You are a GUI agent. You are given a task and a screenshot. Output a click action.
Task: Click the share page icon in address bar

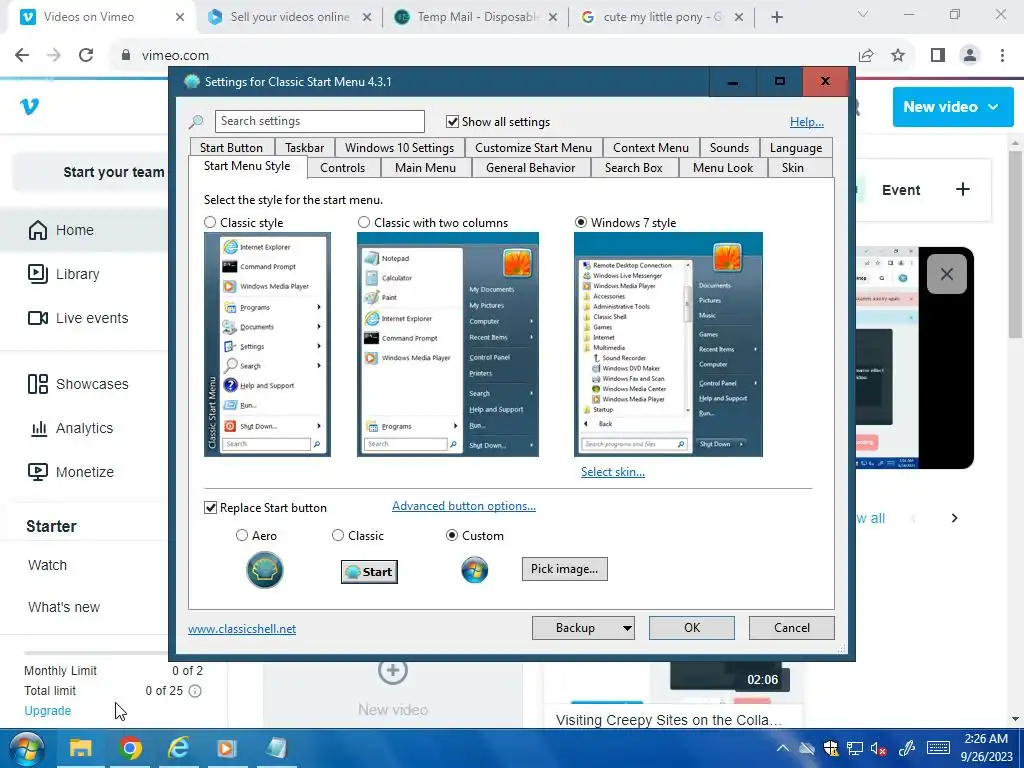[866, 56]
